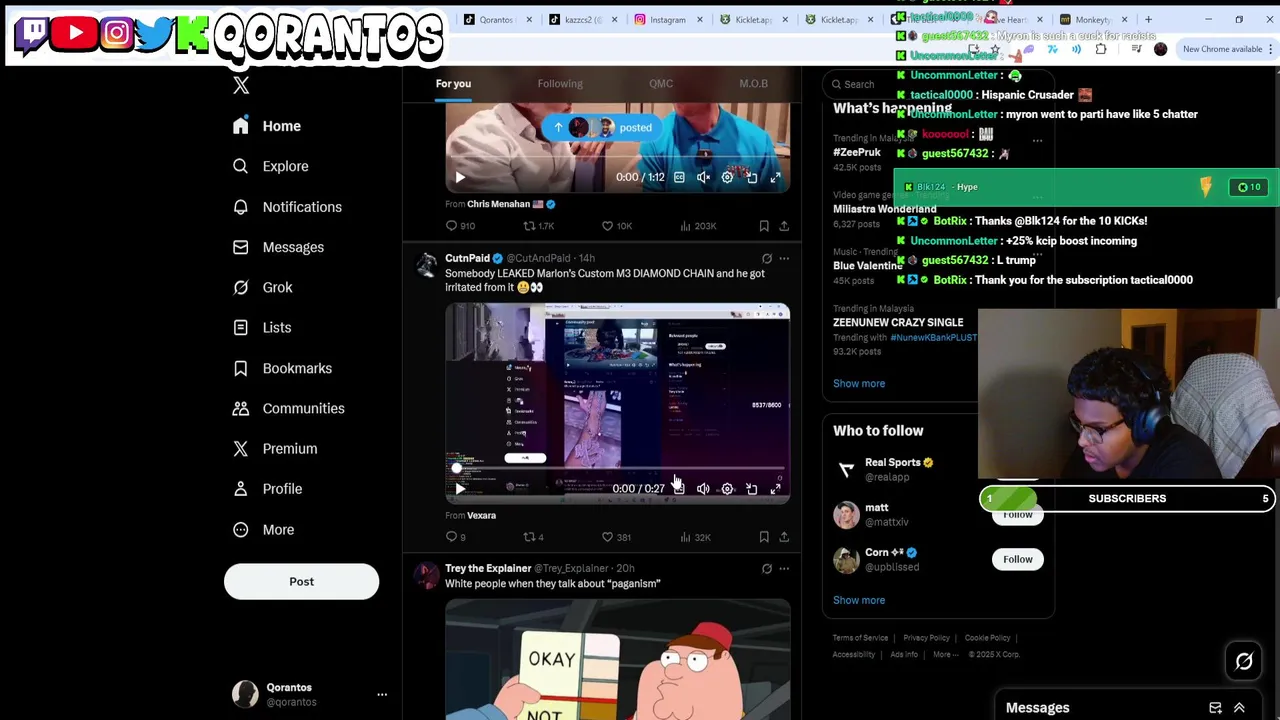
Task: Open the #NunewKBankPLUST trending link
Action: [x=934, y=338]
